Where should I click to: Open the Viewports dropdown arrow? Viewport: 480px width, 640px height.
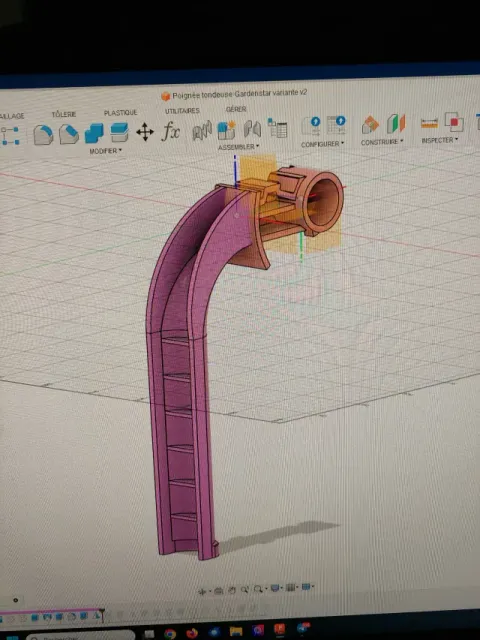[313, 587]
